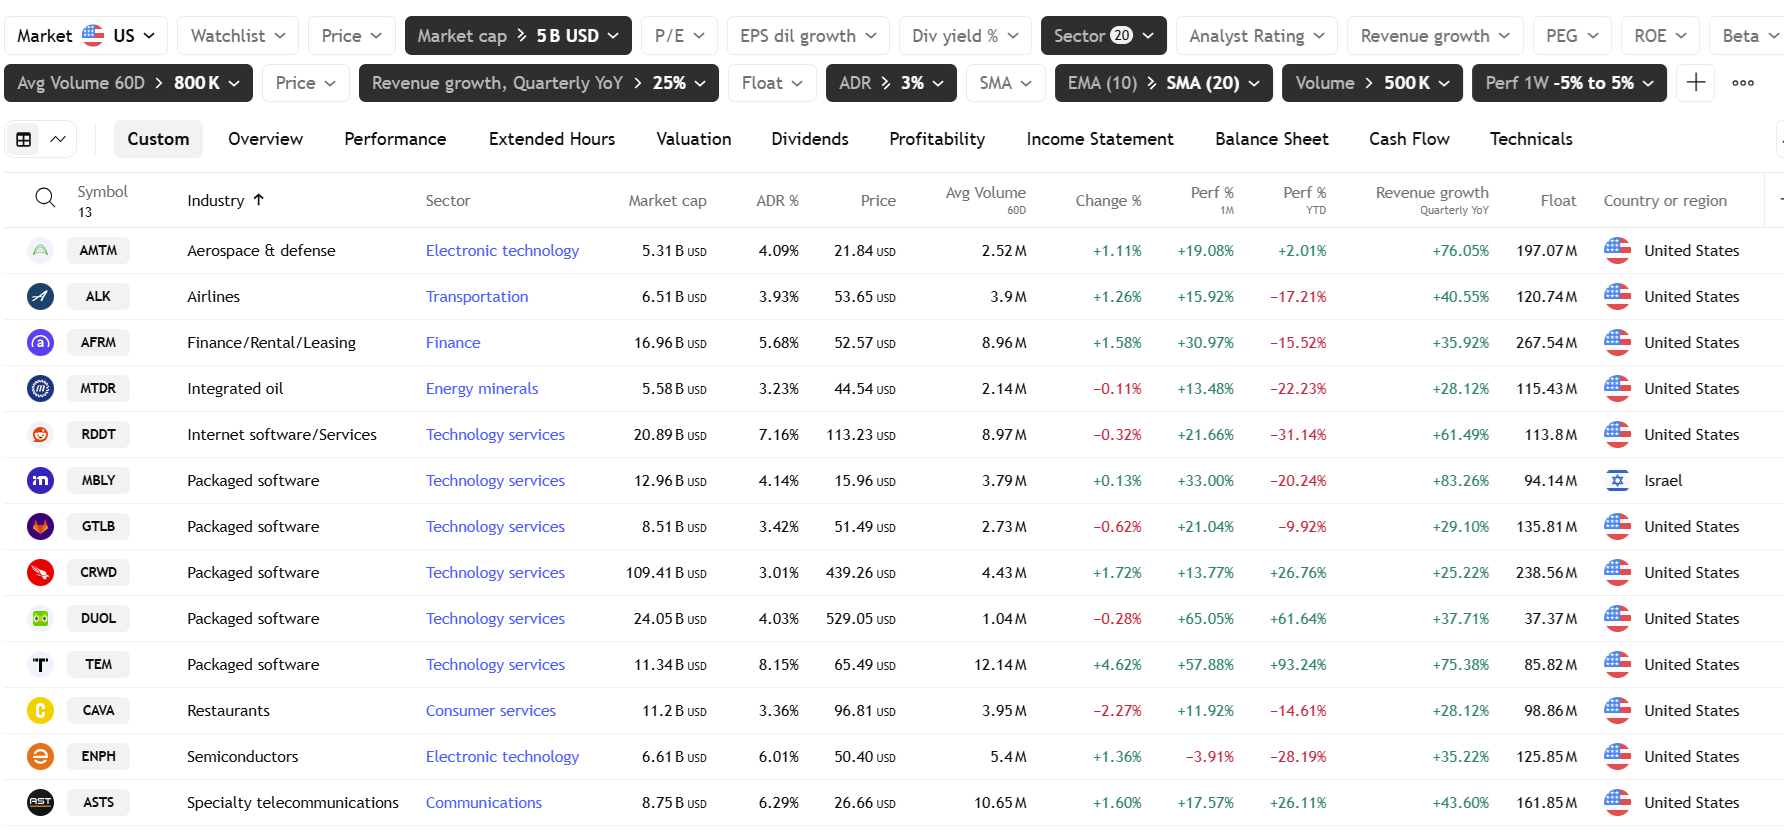Open the P/E filter dropdown
The width and height of the screenshot is (1784, 833).
[x=679, y=36]
